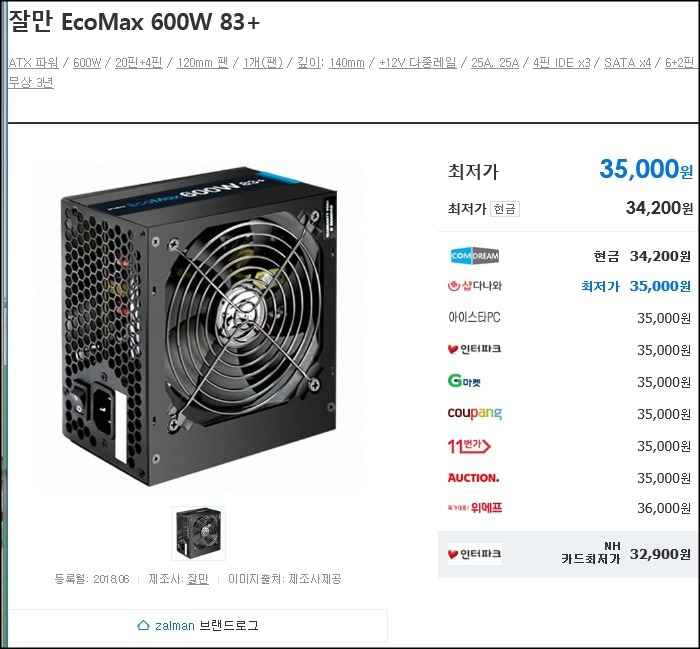Open the 샵다나와 seller logo
This screenshot has width=700, height=649.
475,286
